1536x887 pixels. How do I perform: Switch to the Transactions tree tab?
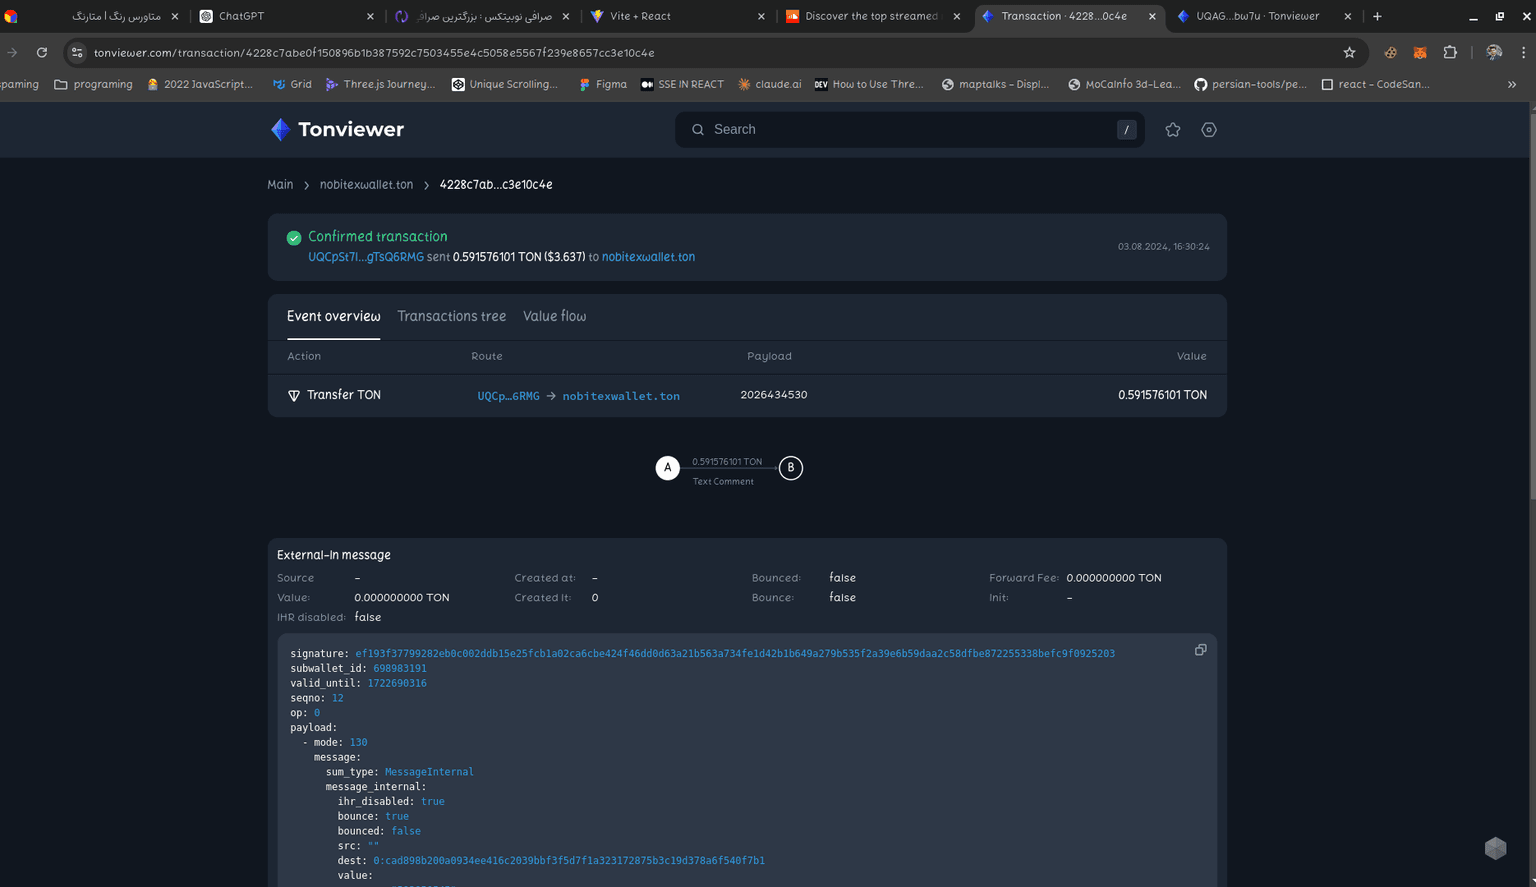[x=451, y=316]
